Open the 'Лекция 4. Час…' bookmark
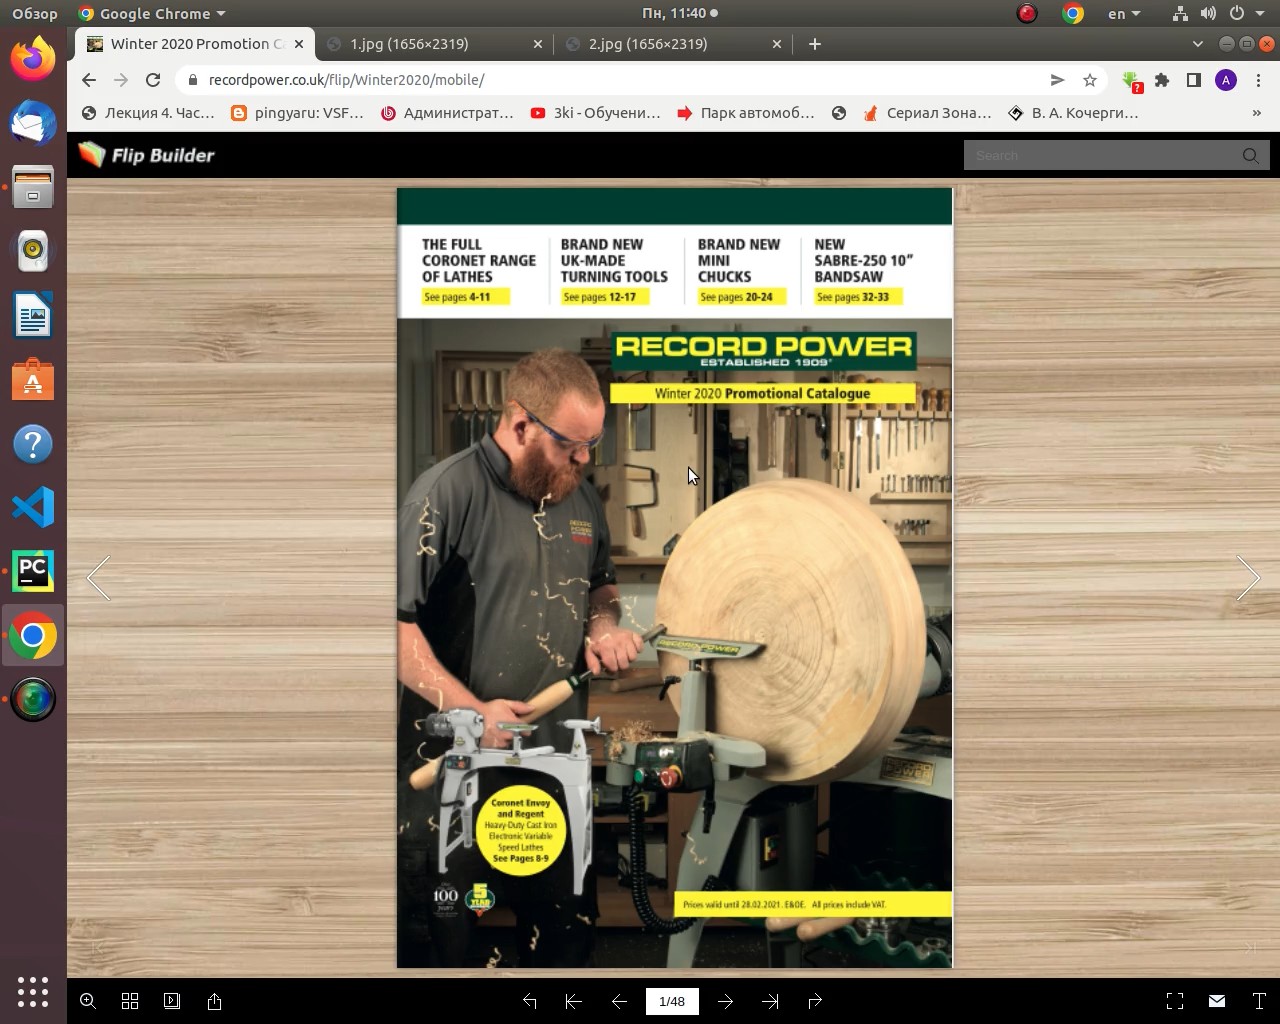The height and width of the screenshot is (1024, 1280). [148, 113]
